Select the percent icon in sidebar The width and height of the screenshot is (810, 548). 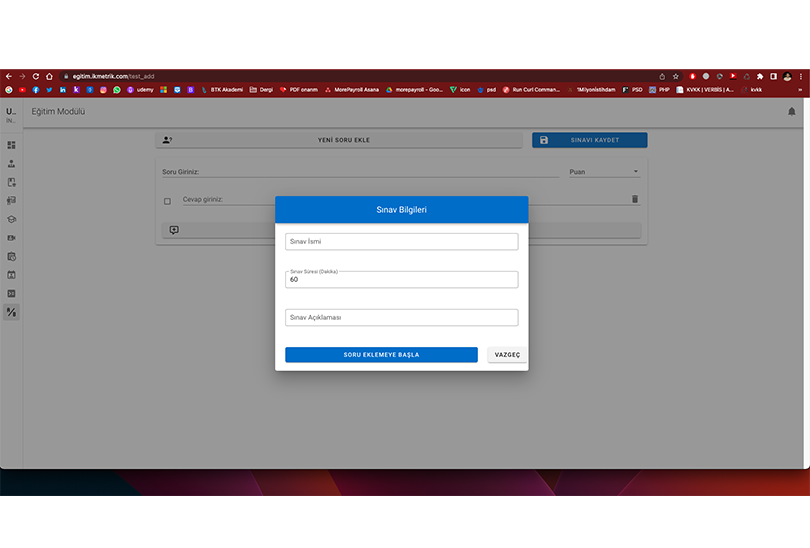coord(11,312)
